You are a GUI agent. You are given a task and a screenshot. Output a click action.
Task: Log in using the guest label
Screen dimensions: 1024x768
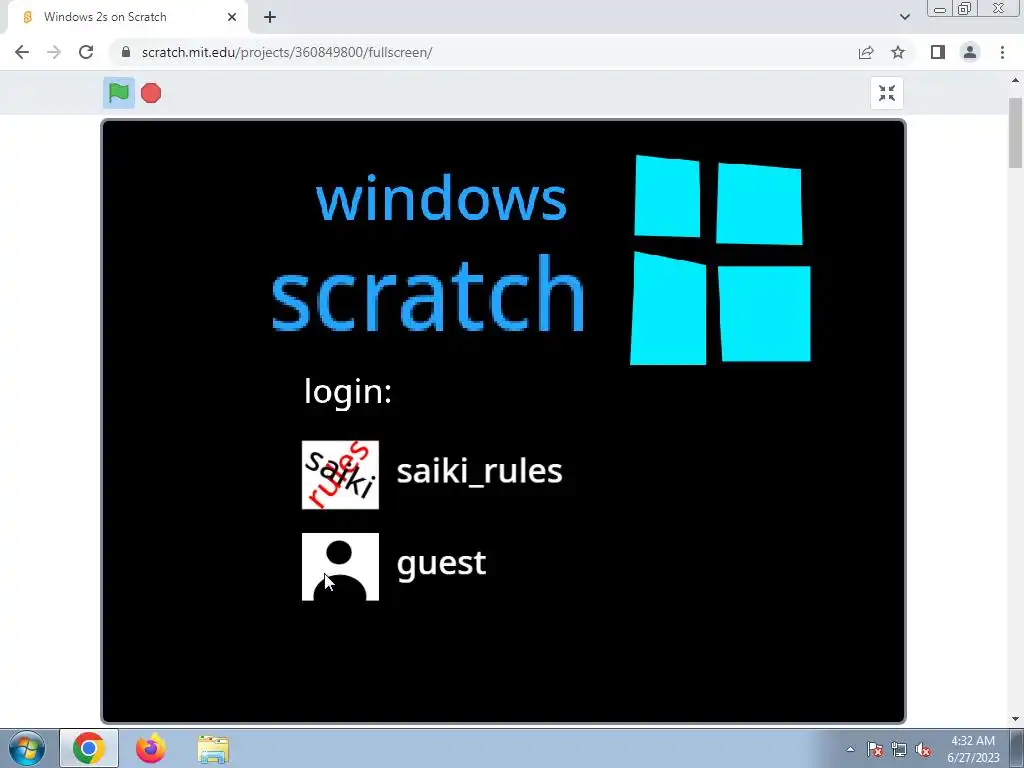pos(441,564)
